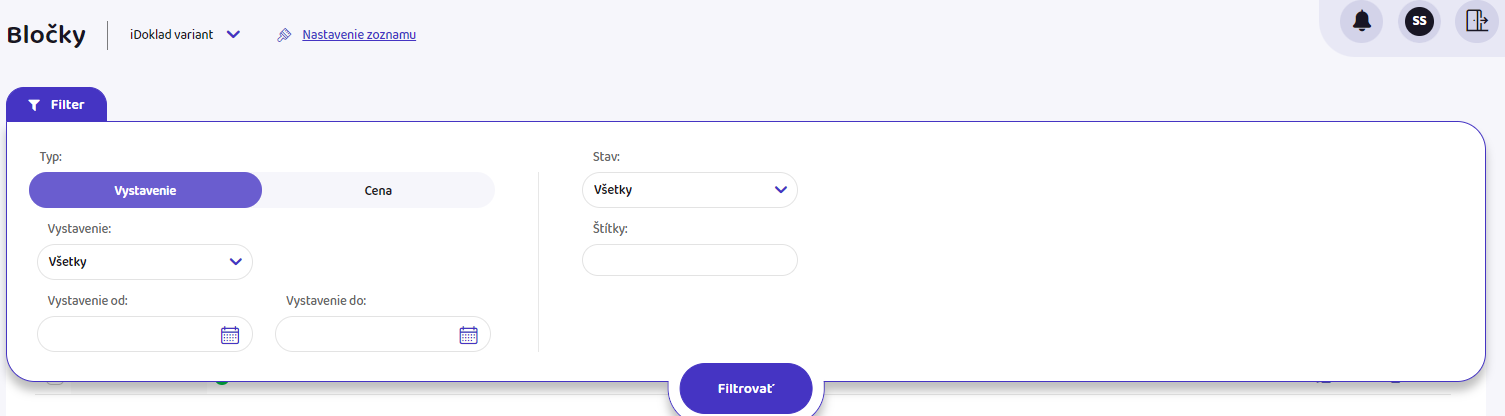Open the Nastavenie zoznamu link
Image resolution: width=1505 pixels, height=416 pixels.
tap(359, 35)
